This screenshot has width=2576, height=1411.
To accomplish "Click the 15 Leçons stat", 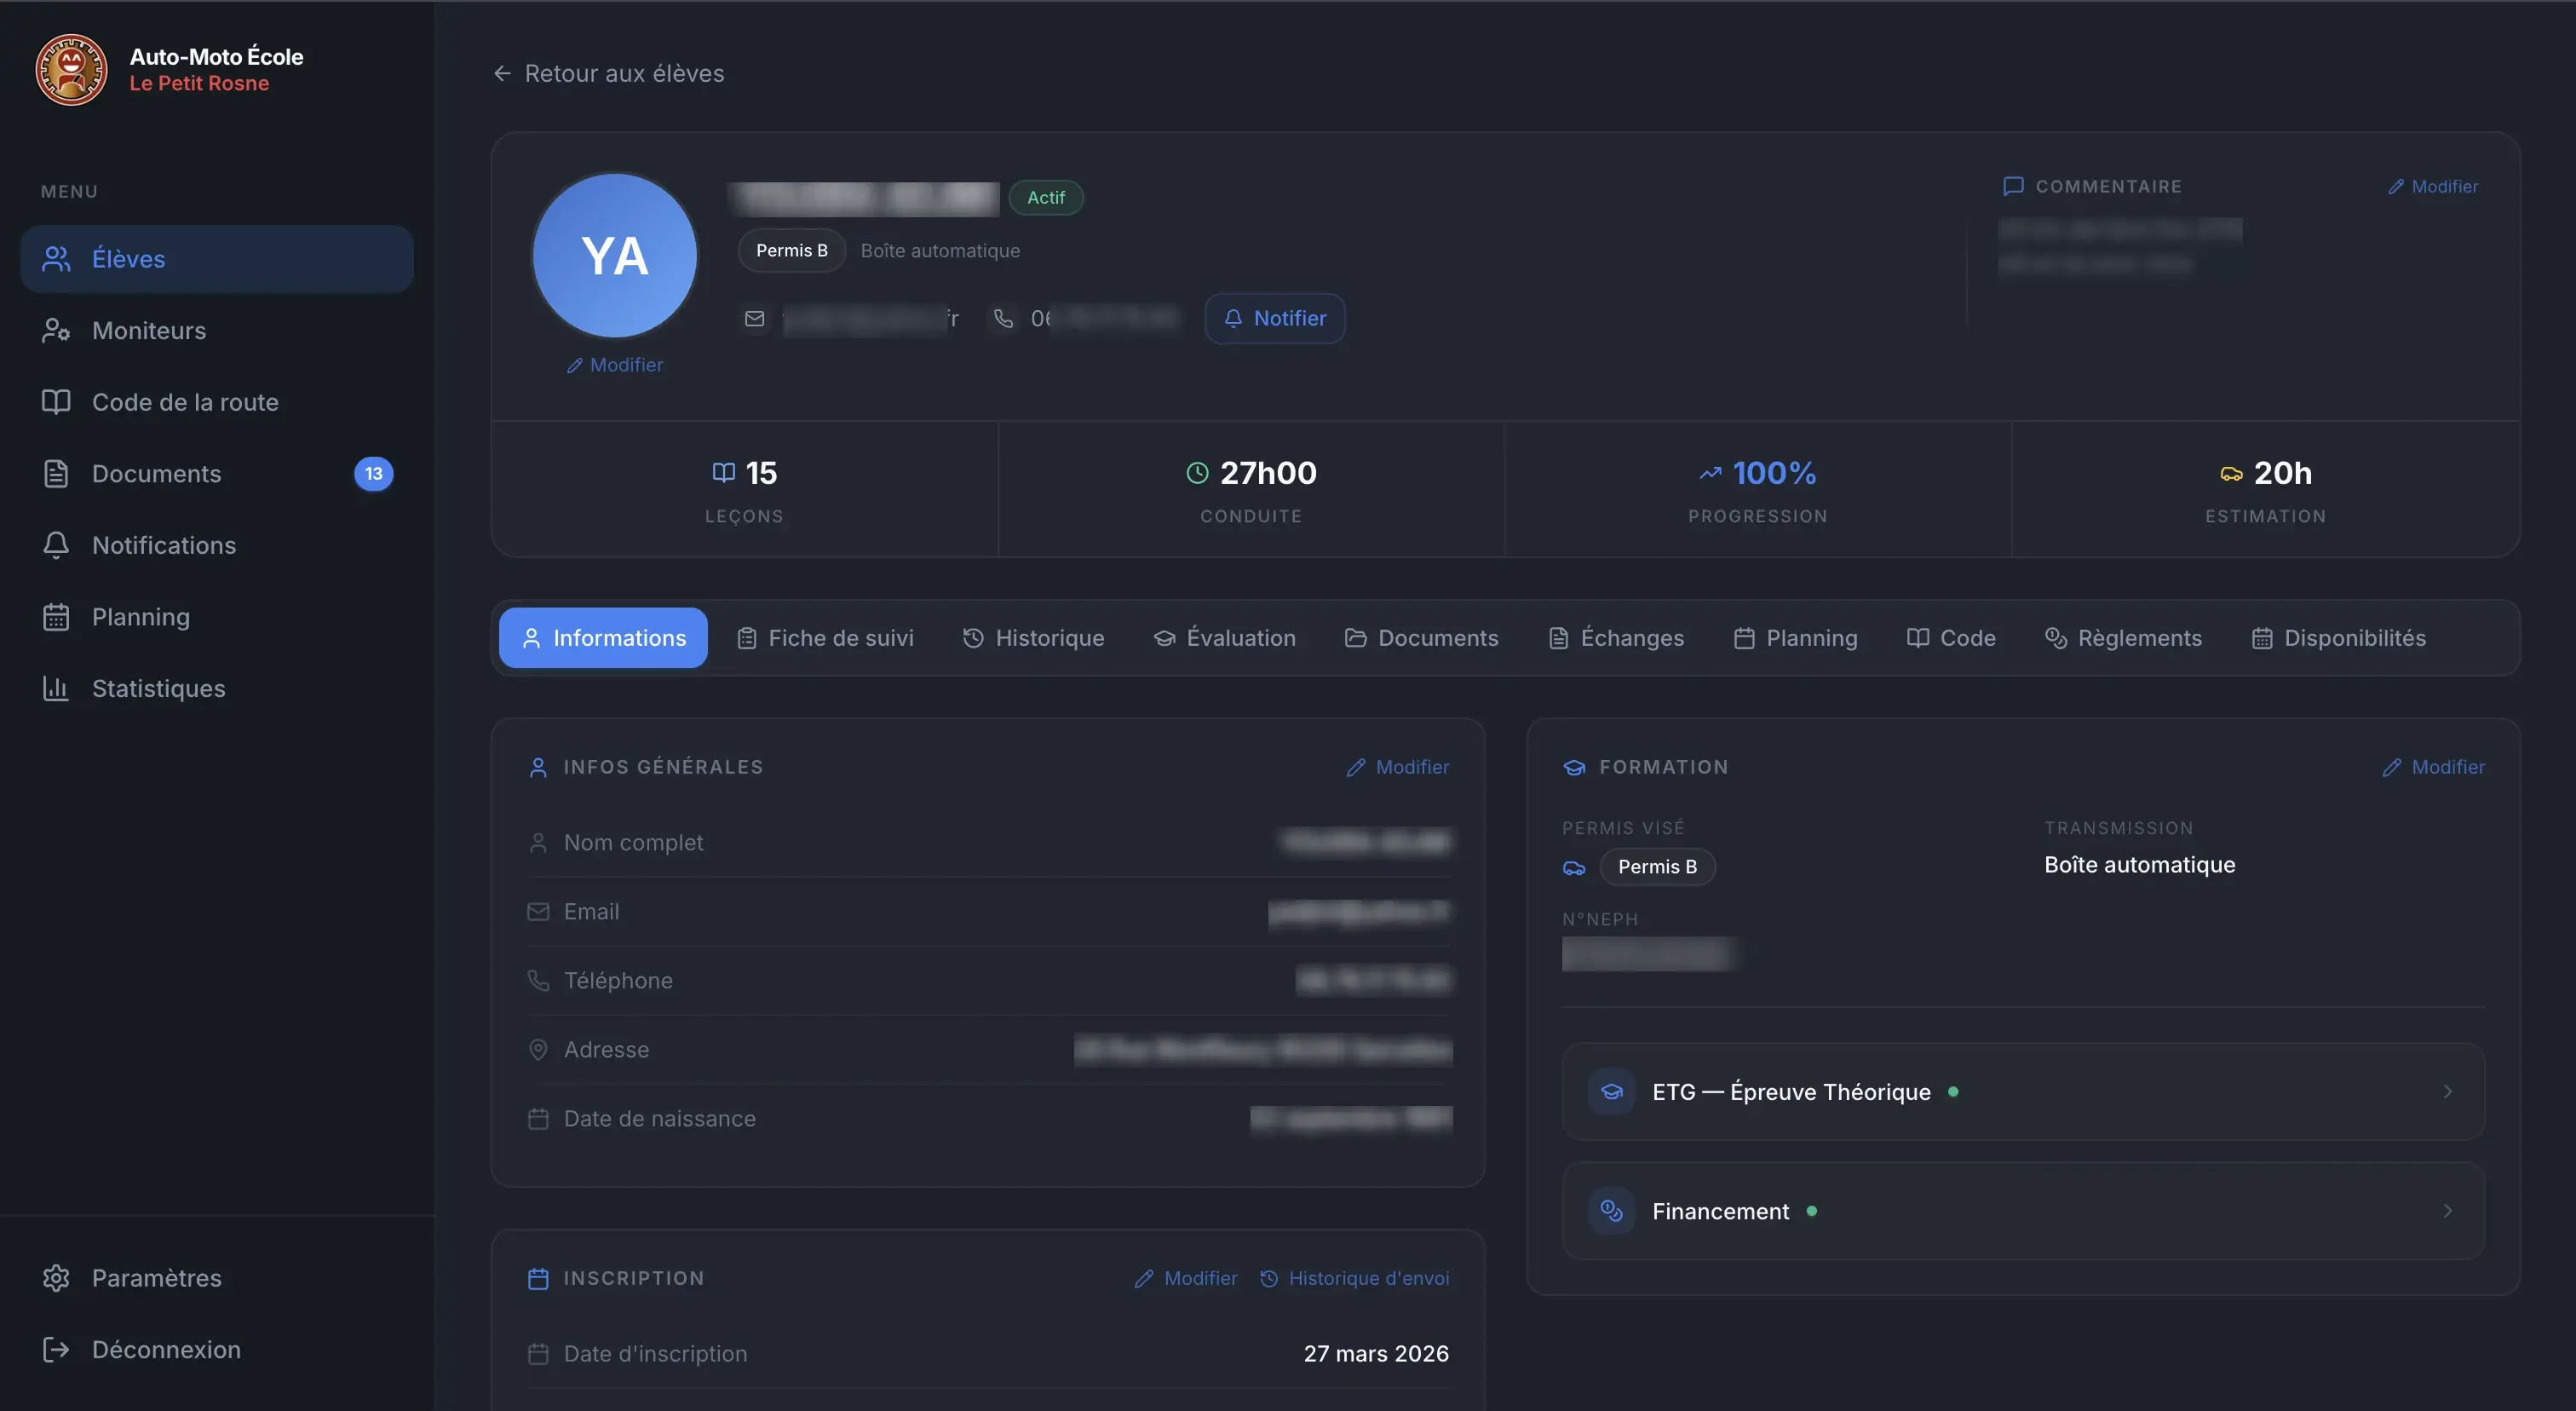I will pos(745,490).
